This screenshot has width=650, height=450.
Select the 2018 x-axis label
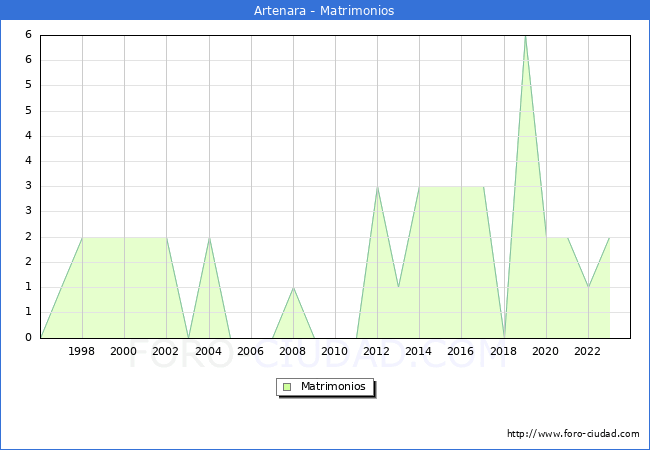pyautogui.click(x=504, y=351)
